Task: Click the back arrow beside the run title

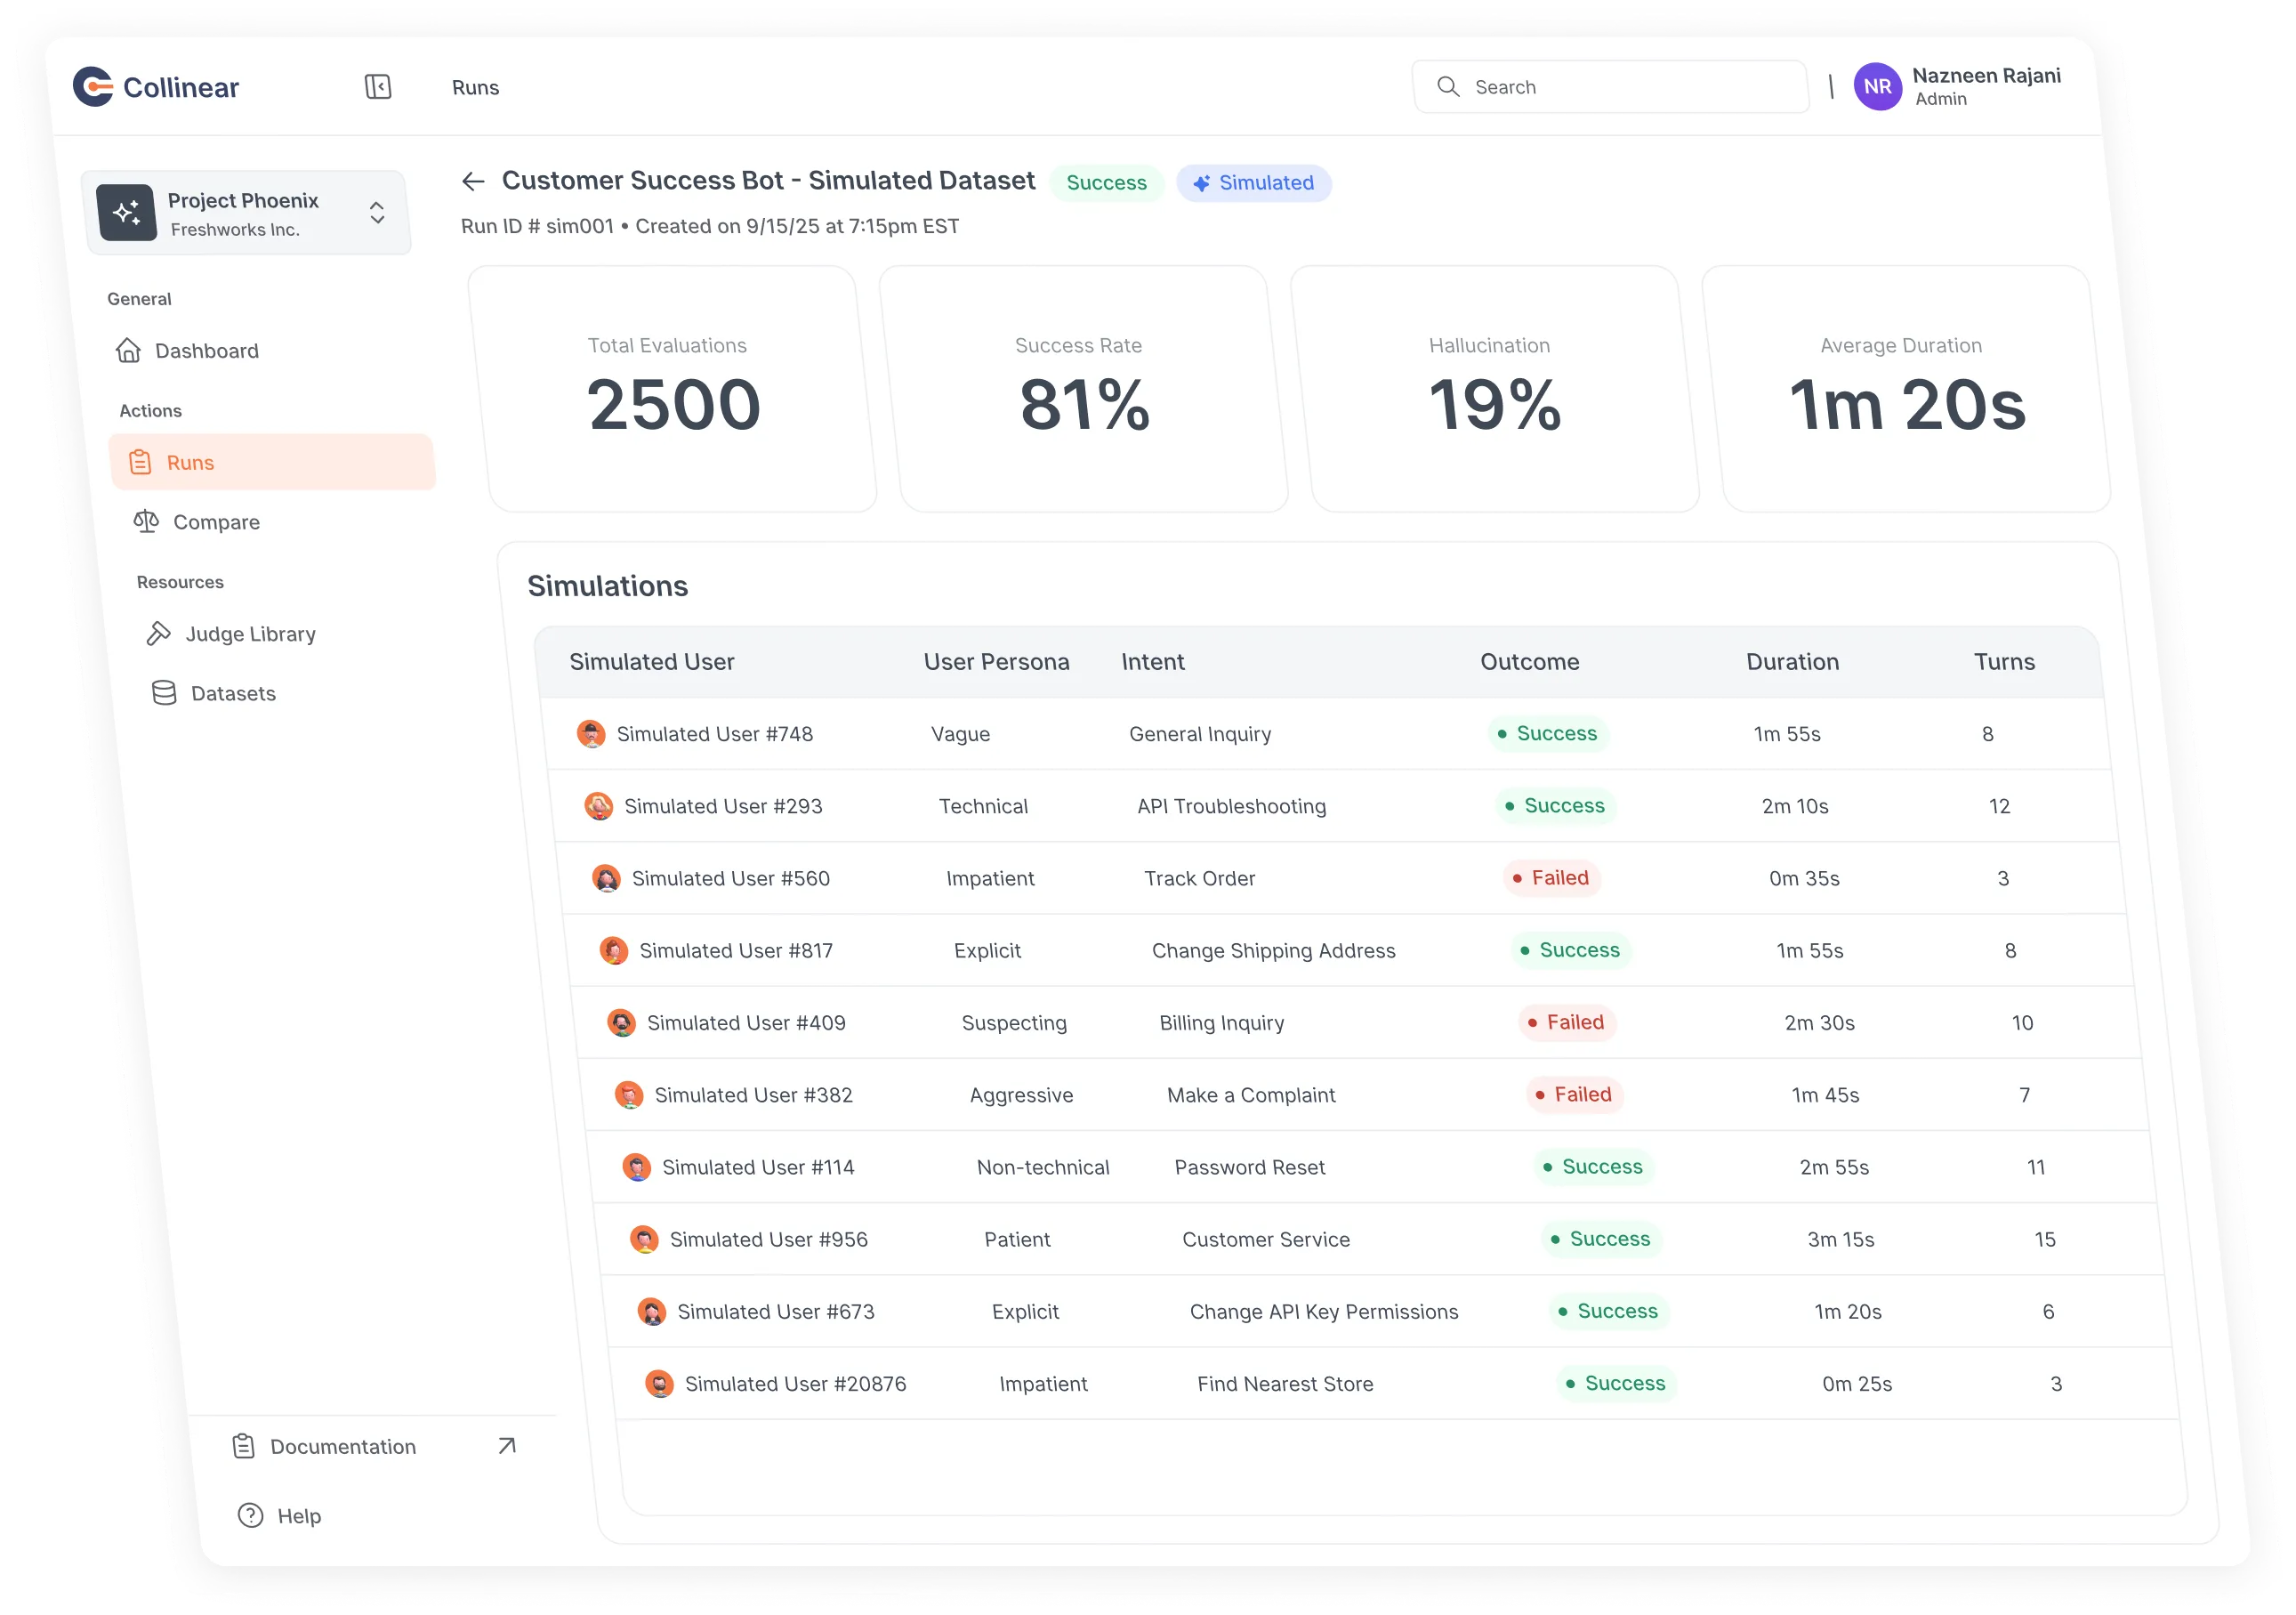Action: point(473,181)
